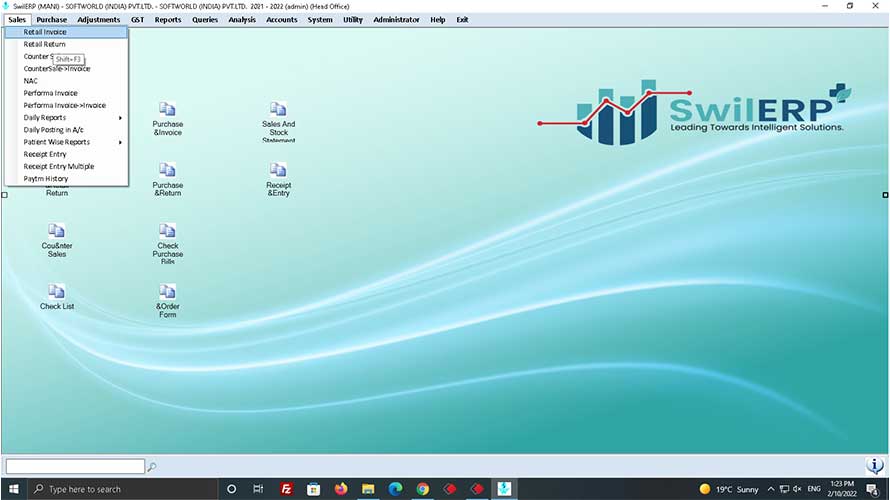
Task: Open Paytm History from Sales menu
Action: (67, 178)
